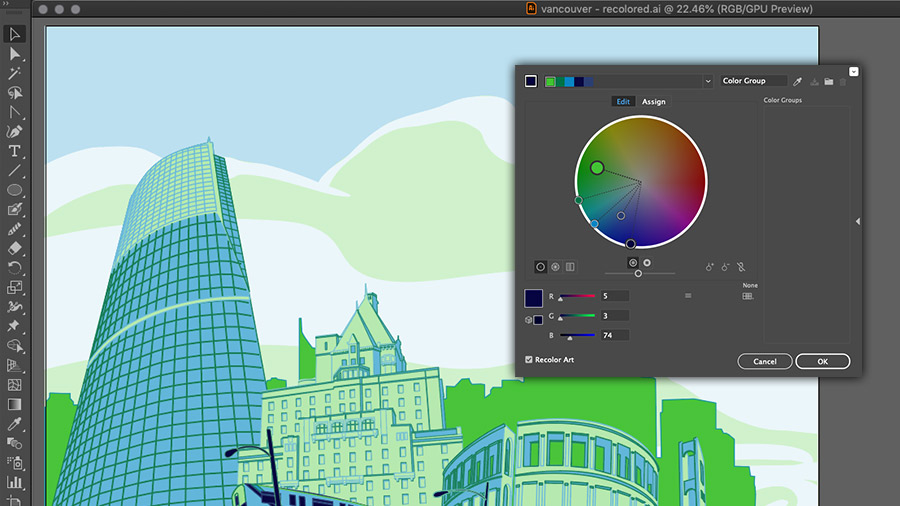This screenshot has height=506, width=900.
Task: Pick the Ellipse shape tool
Action: click(15, 190)
